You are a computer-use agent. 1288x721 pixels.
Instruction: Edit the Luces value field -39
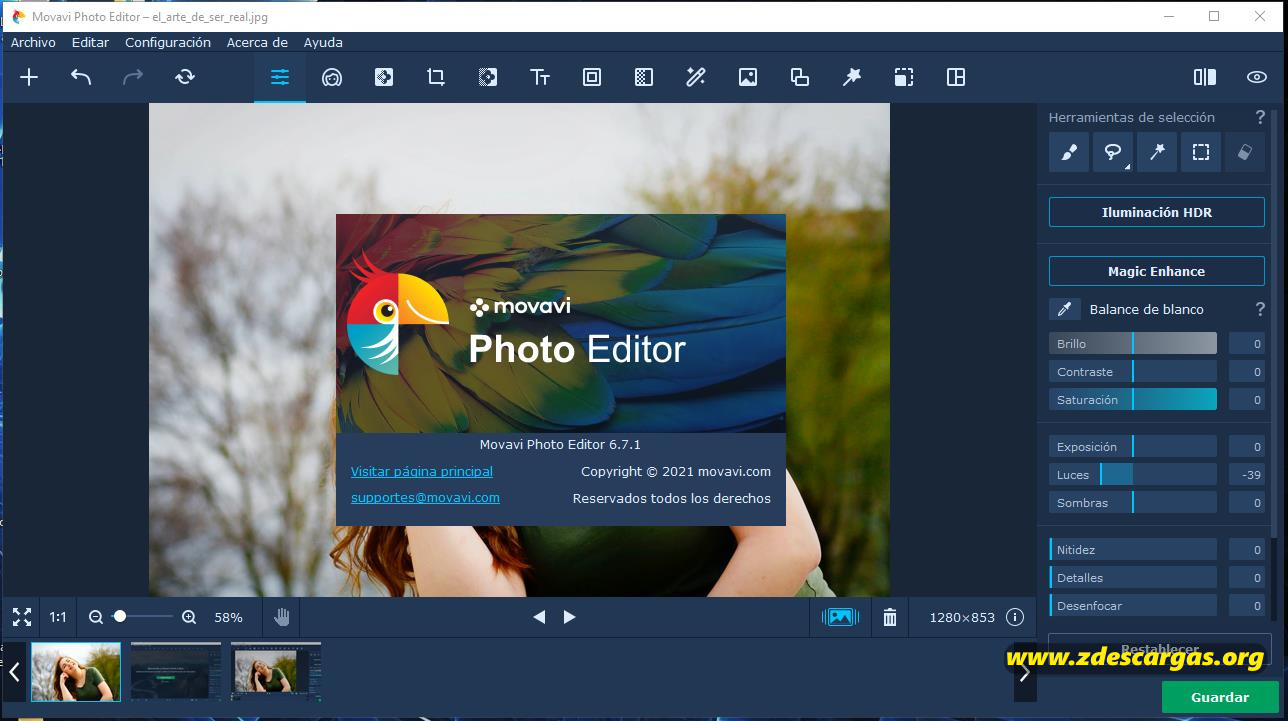(1247, 474)
